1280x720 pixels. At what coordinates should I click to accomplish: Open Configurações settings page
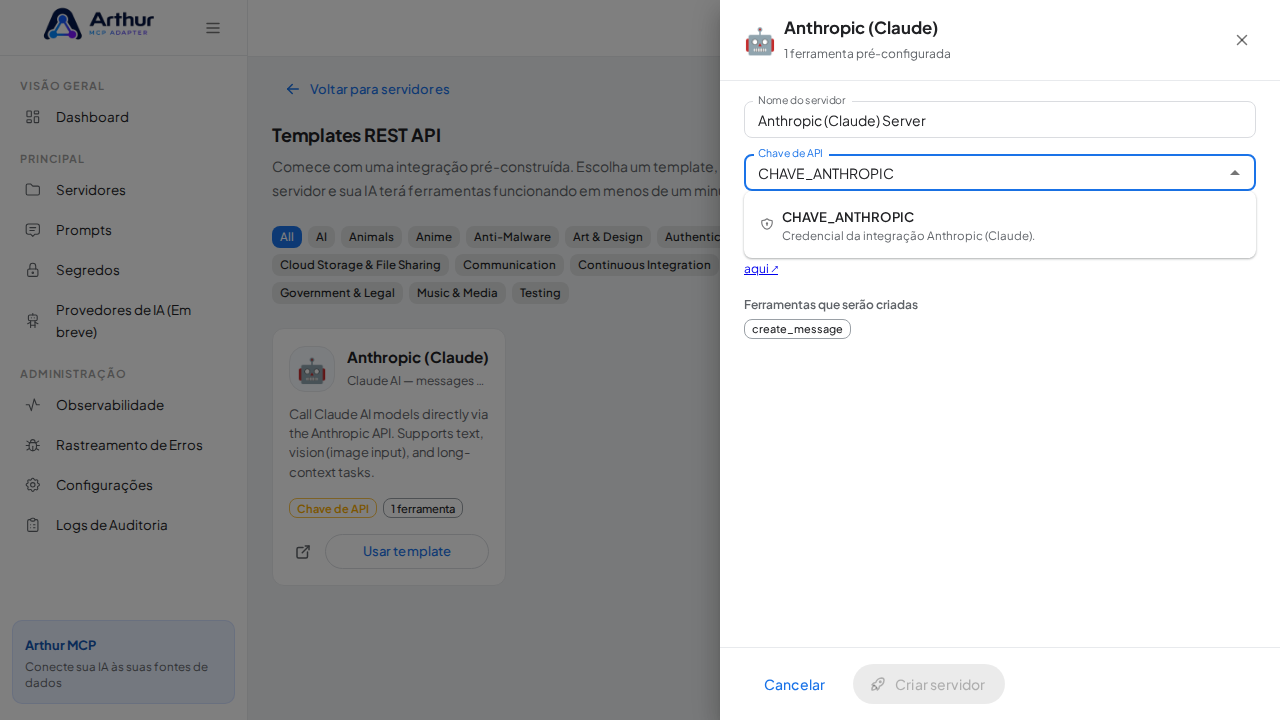(104, 485)
